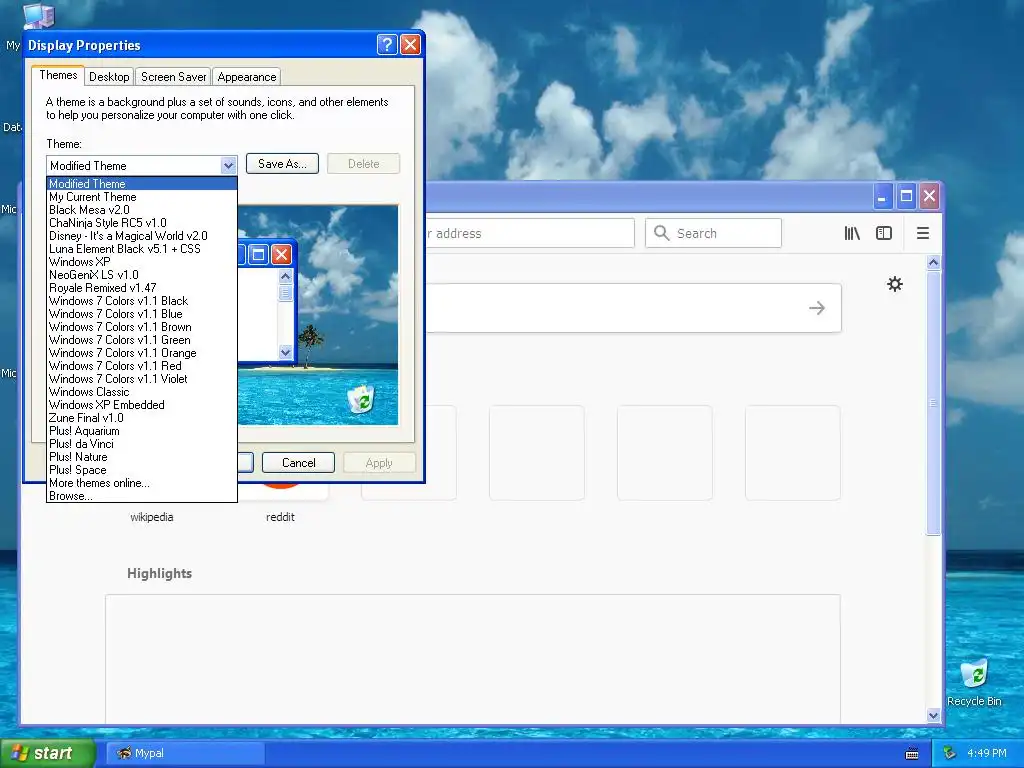Viewport: 1024px width, 768px height.
Task: Pick the Black Mesa v2.0 theme
Action: pos(142,210)
